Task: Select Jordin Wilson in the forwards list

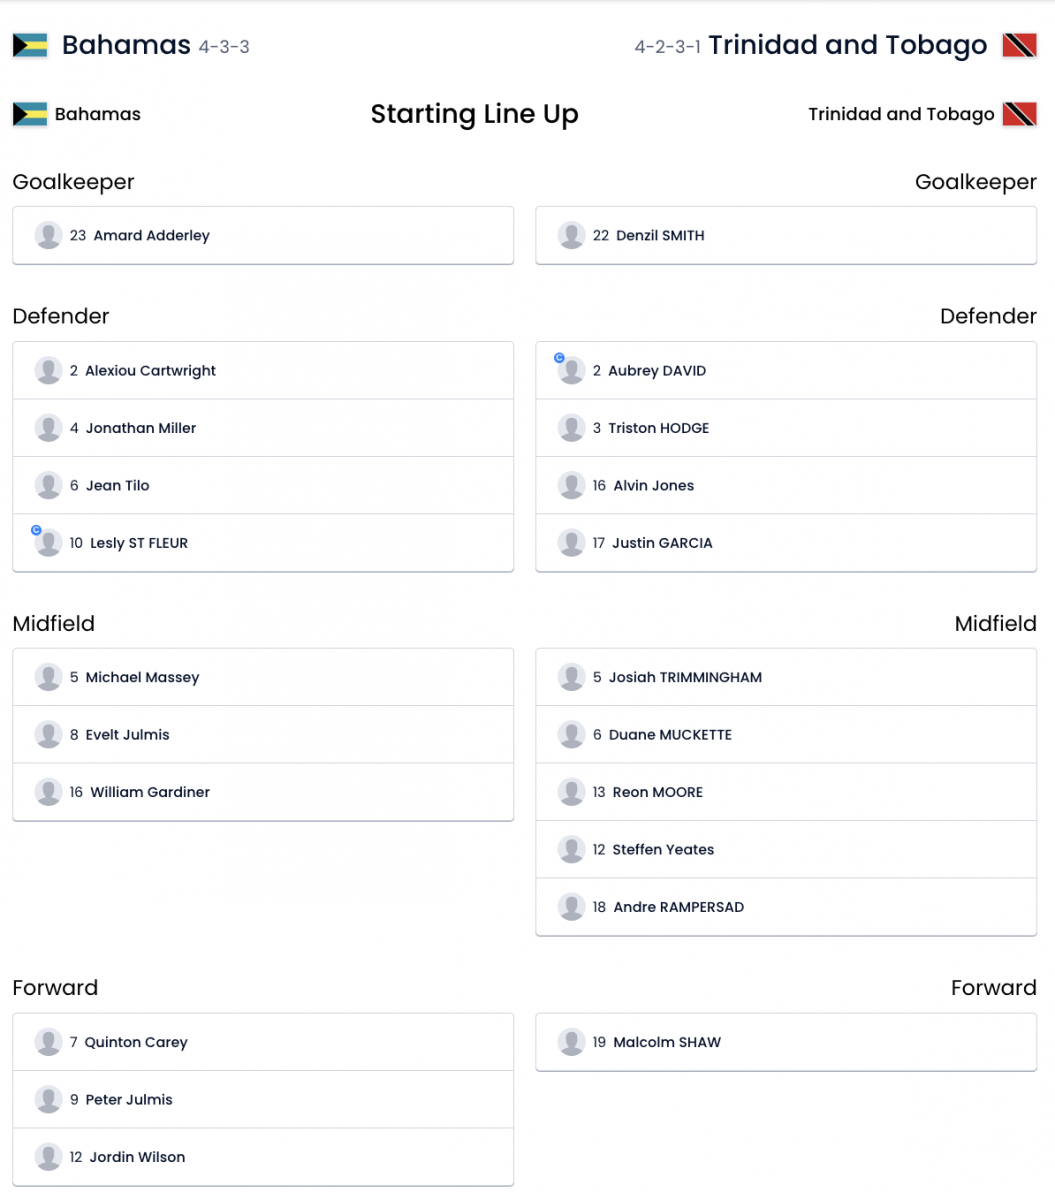Action: tap(137, 1158)
